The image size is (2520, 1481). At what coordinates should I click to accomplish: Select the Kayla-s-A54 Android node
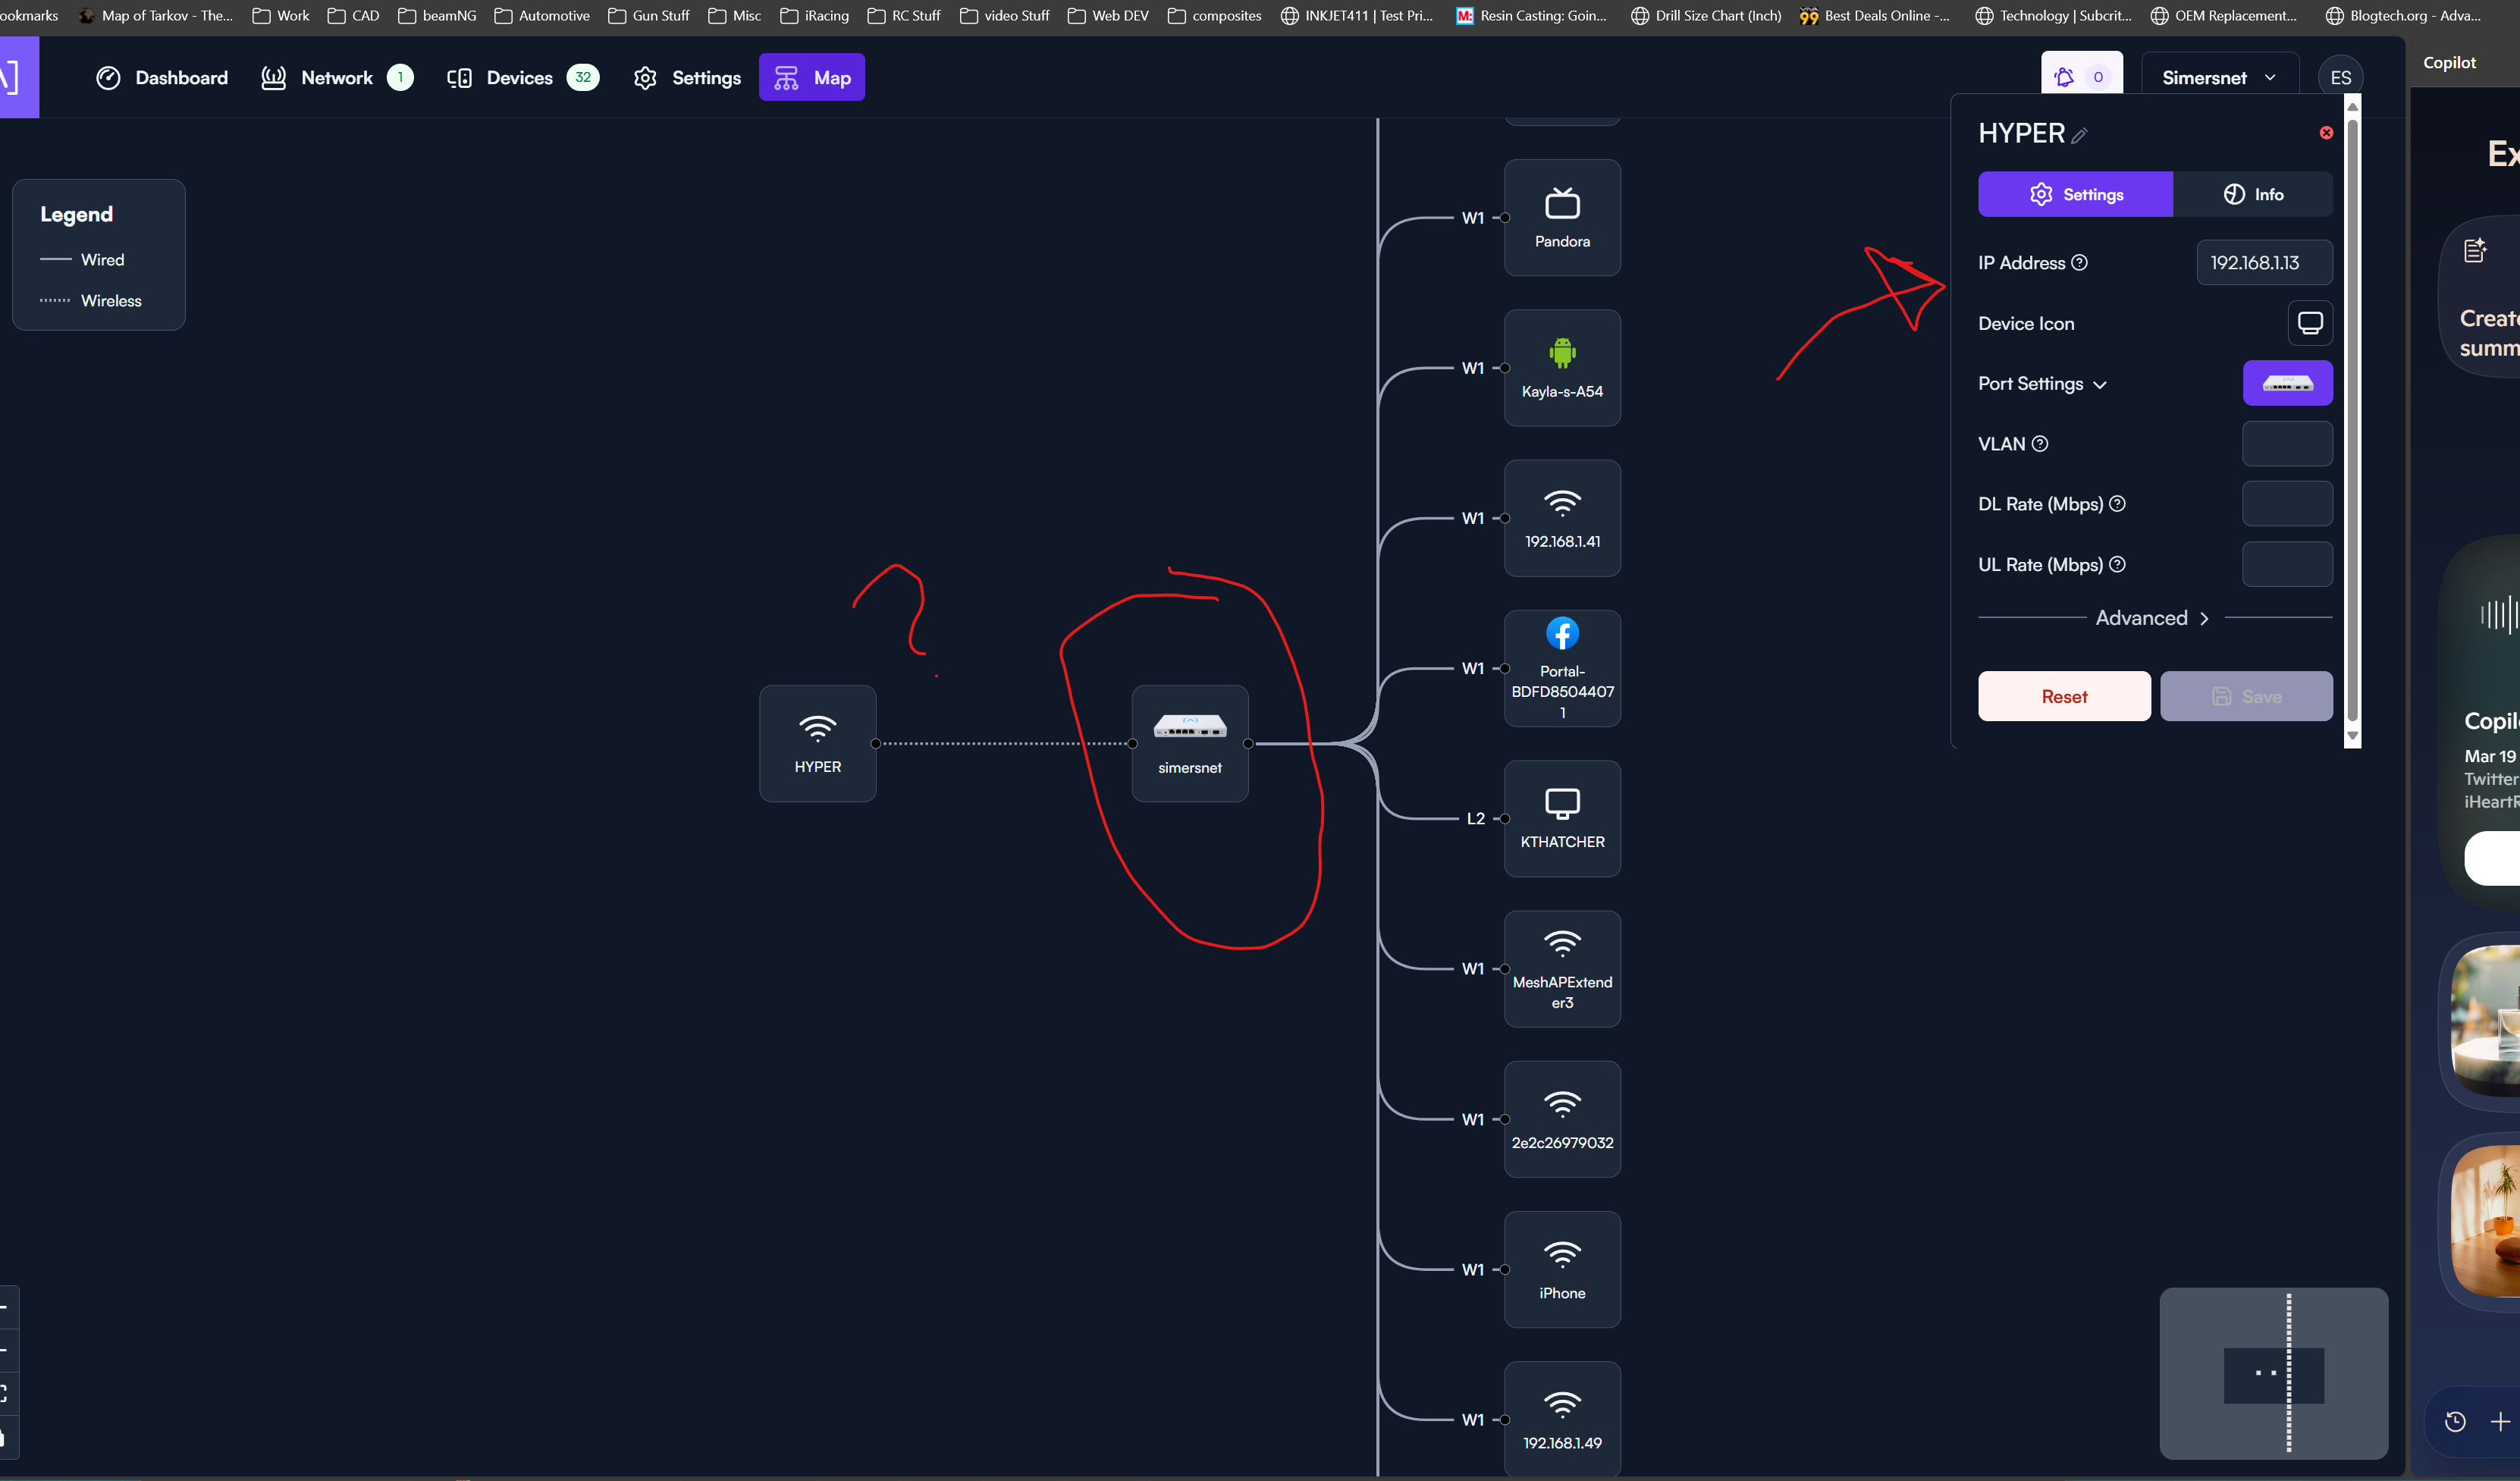(1562, 368)
